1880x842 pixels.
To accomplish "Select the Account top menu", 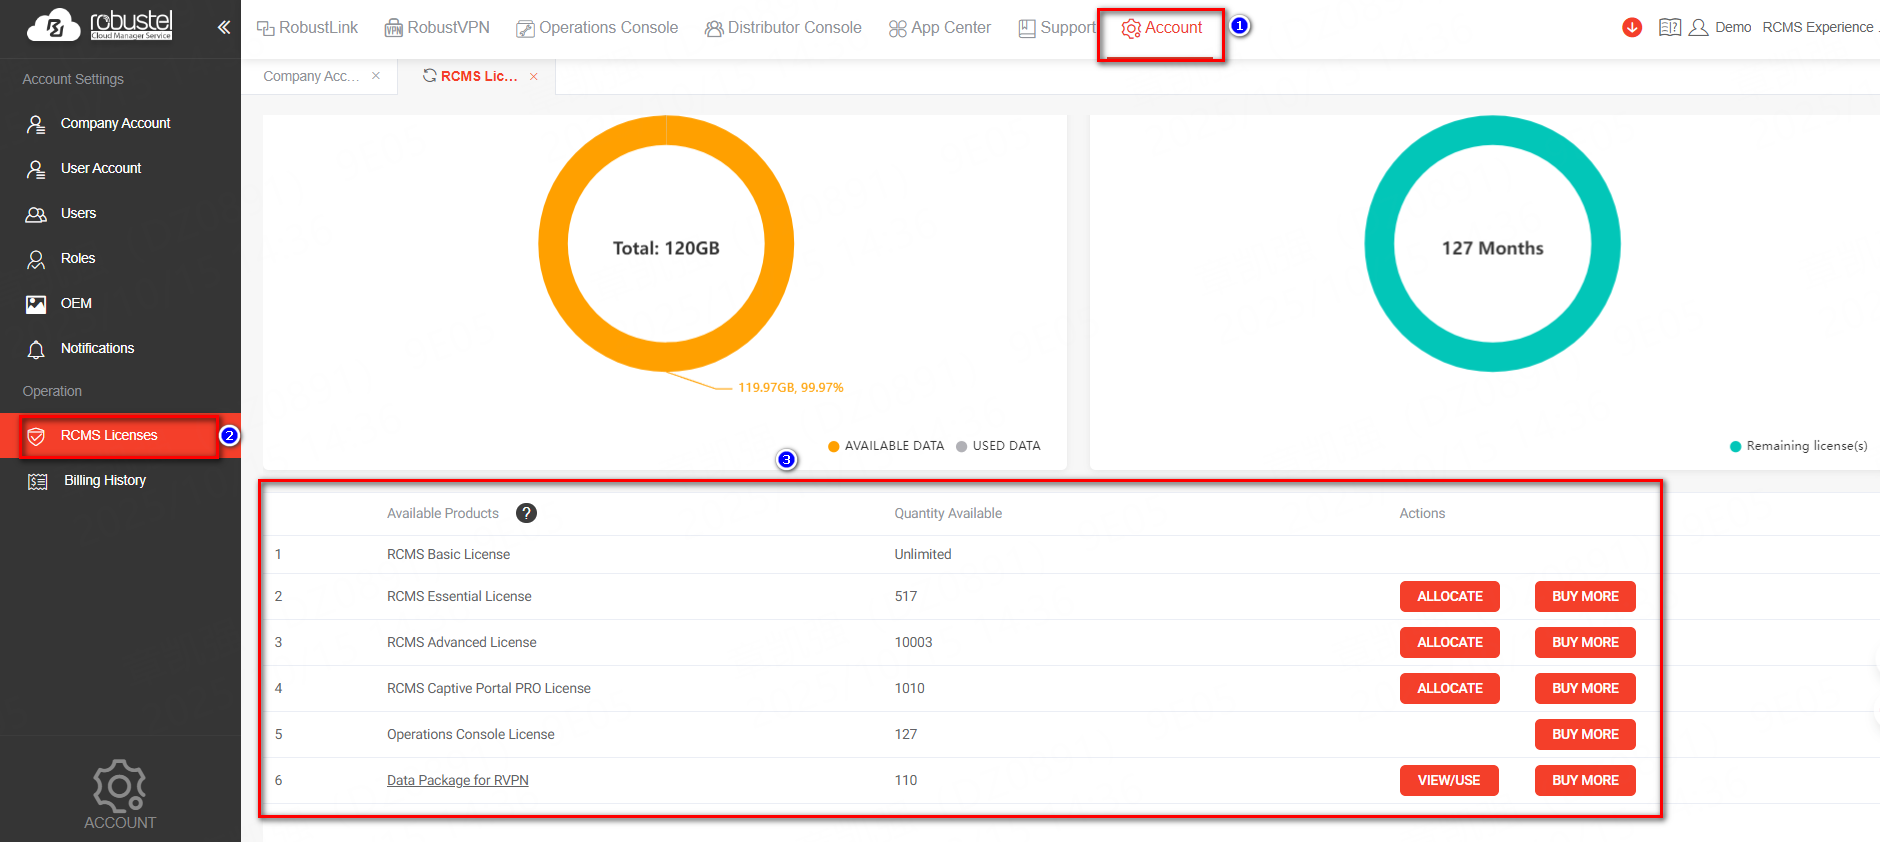I will click(1162, 28).
